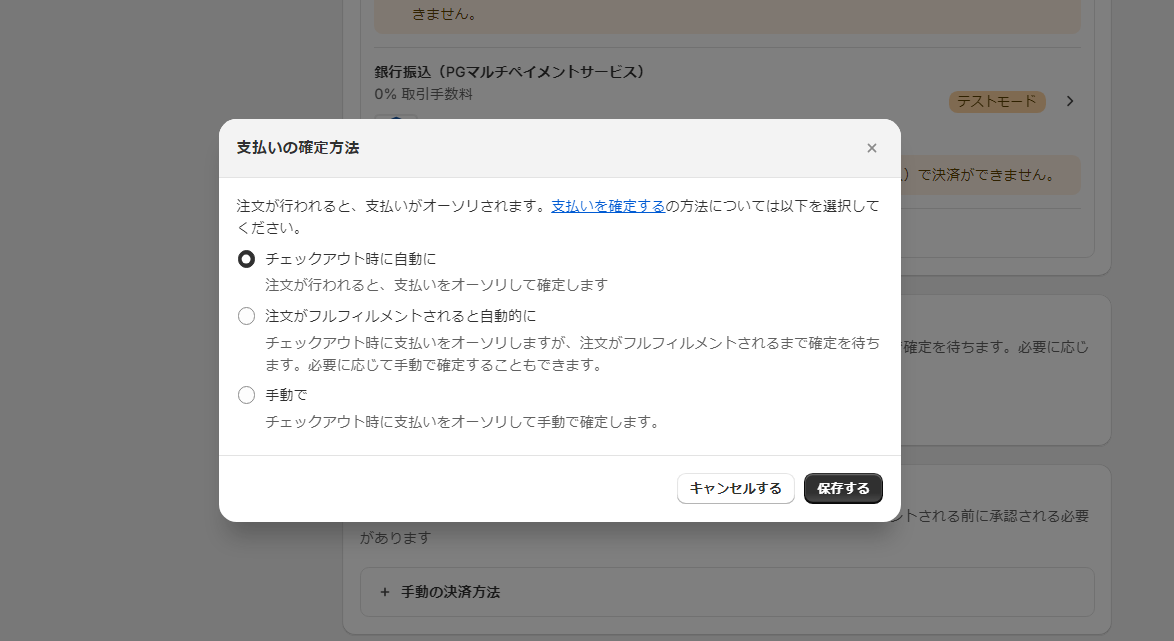Select the チェックアウト時に自動に radio button
The height and width of the screenshot is (641, 1174).
246,258
